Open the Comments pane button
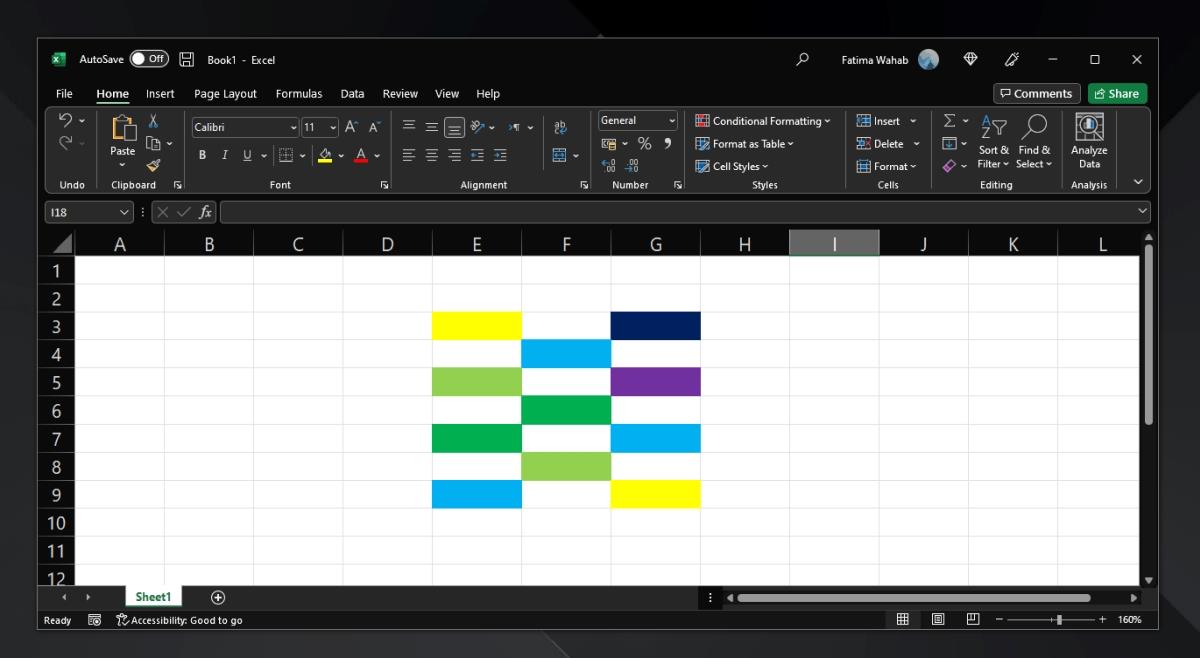This screenshot has height=658, width=1200. tap(1036, 94)
